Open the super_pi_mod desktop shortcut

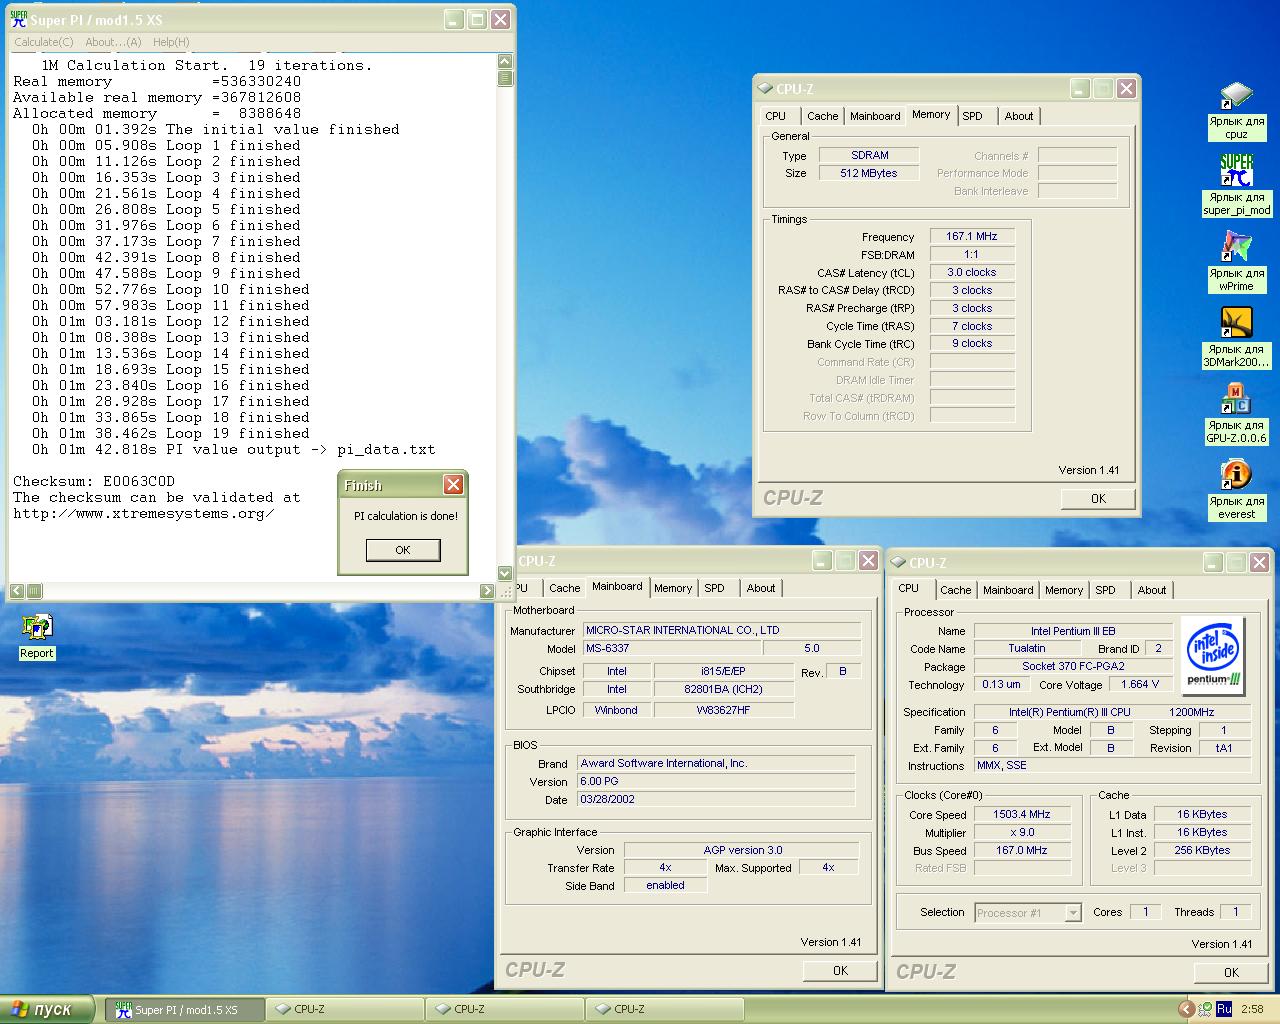1236,186
